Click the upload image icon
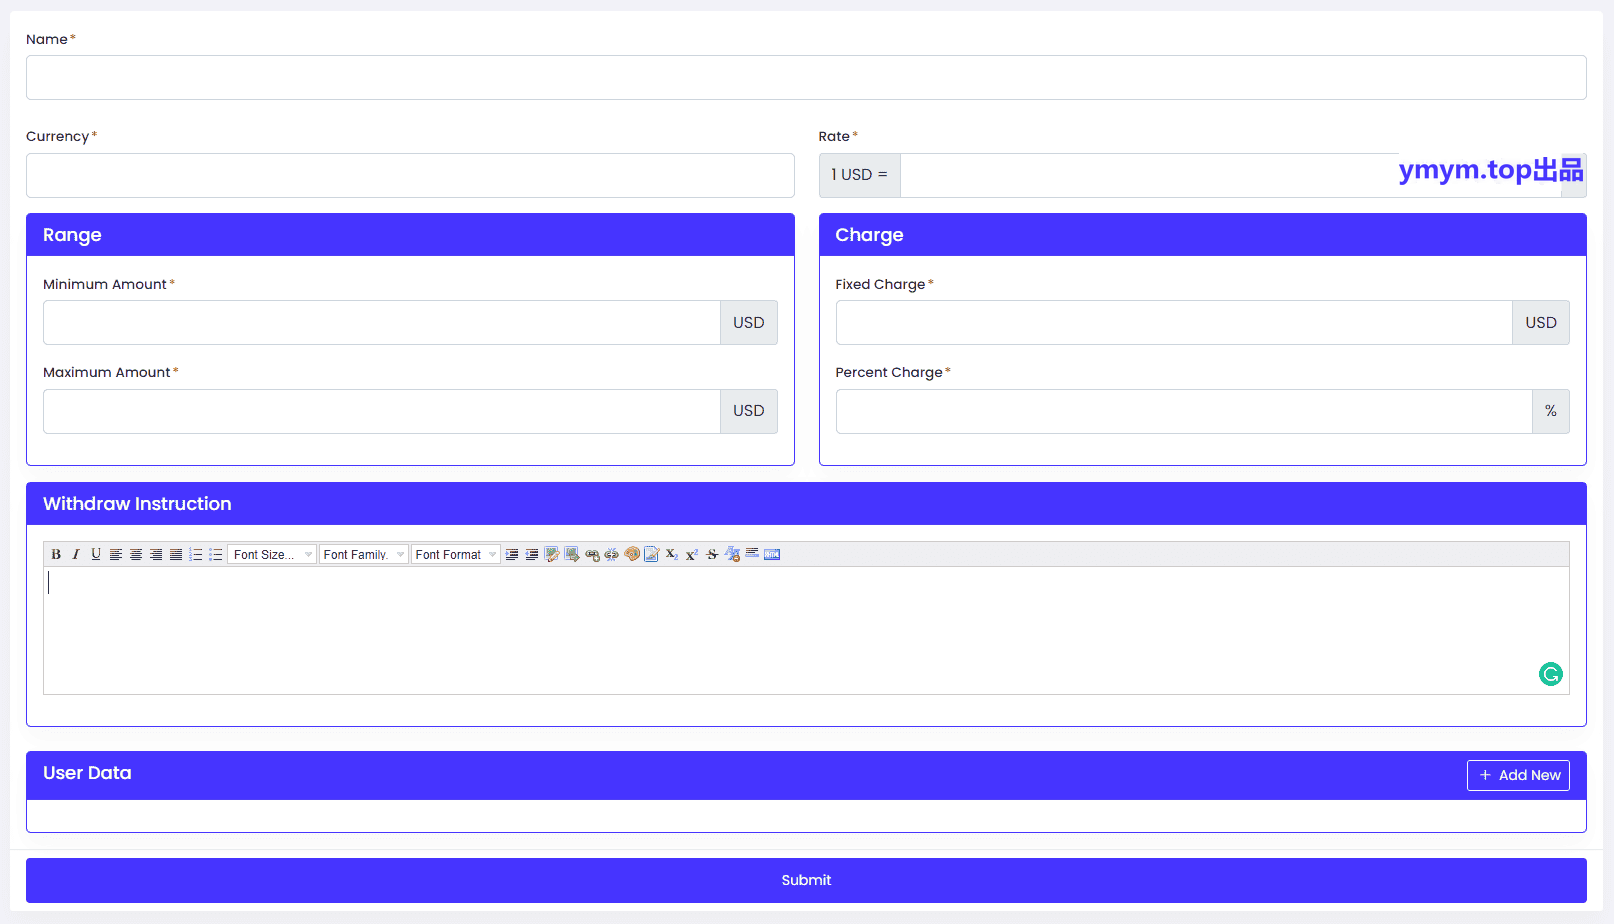The image size is (1614, 924). tap(572, 554)
